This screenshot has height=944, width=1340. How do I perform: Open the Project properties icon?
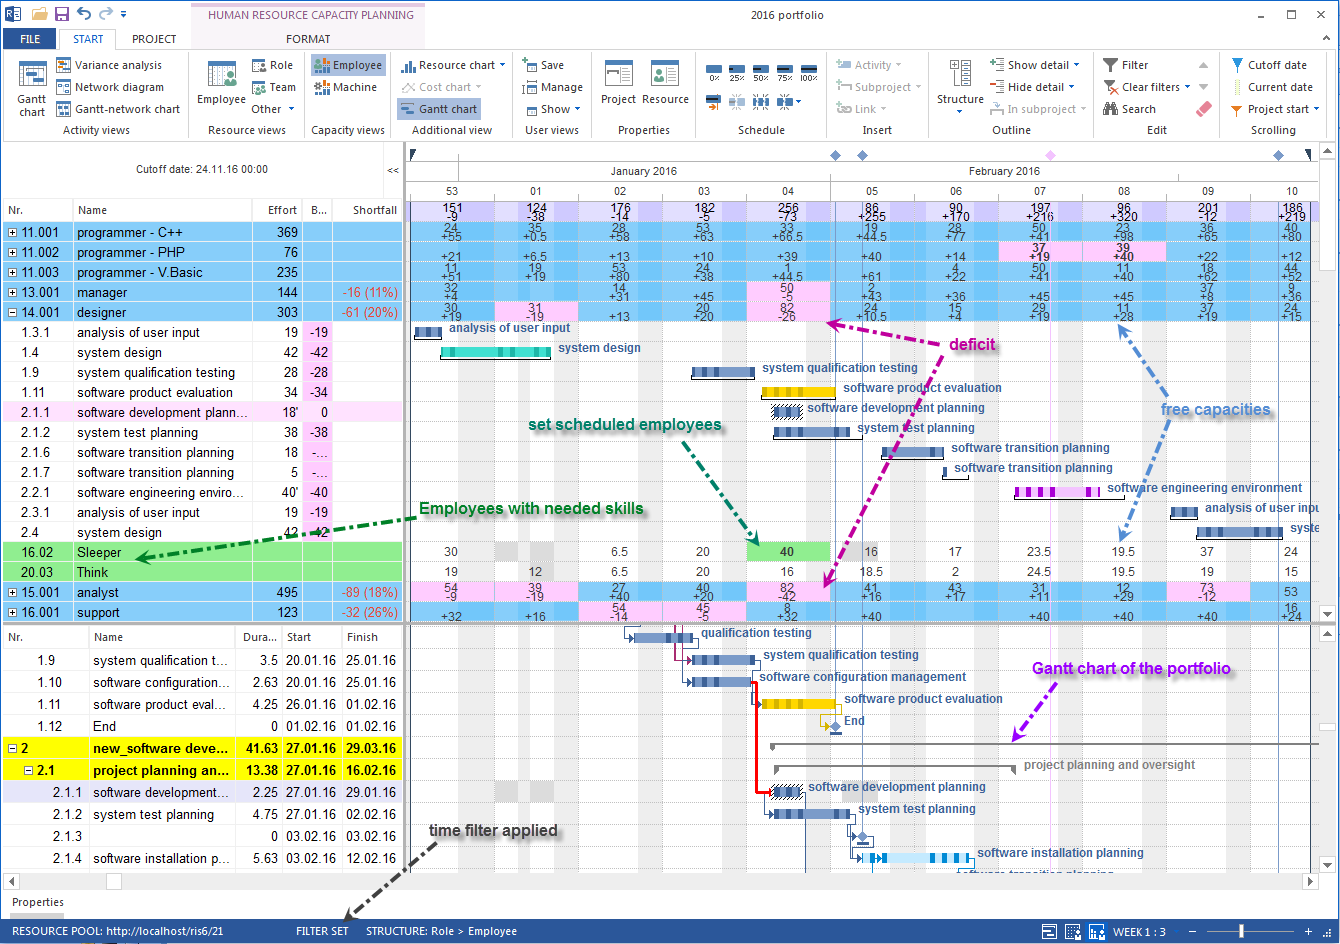[618, 83]
